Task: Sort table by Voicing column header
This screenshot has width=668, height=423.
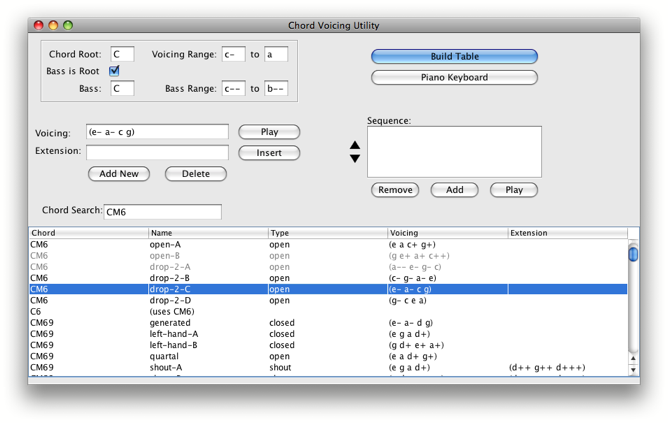Action: (x=447, y=233)
